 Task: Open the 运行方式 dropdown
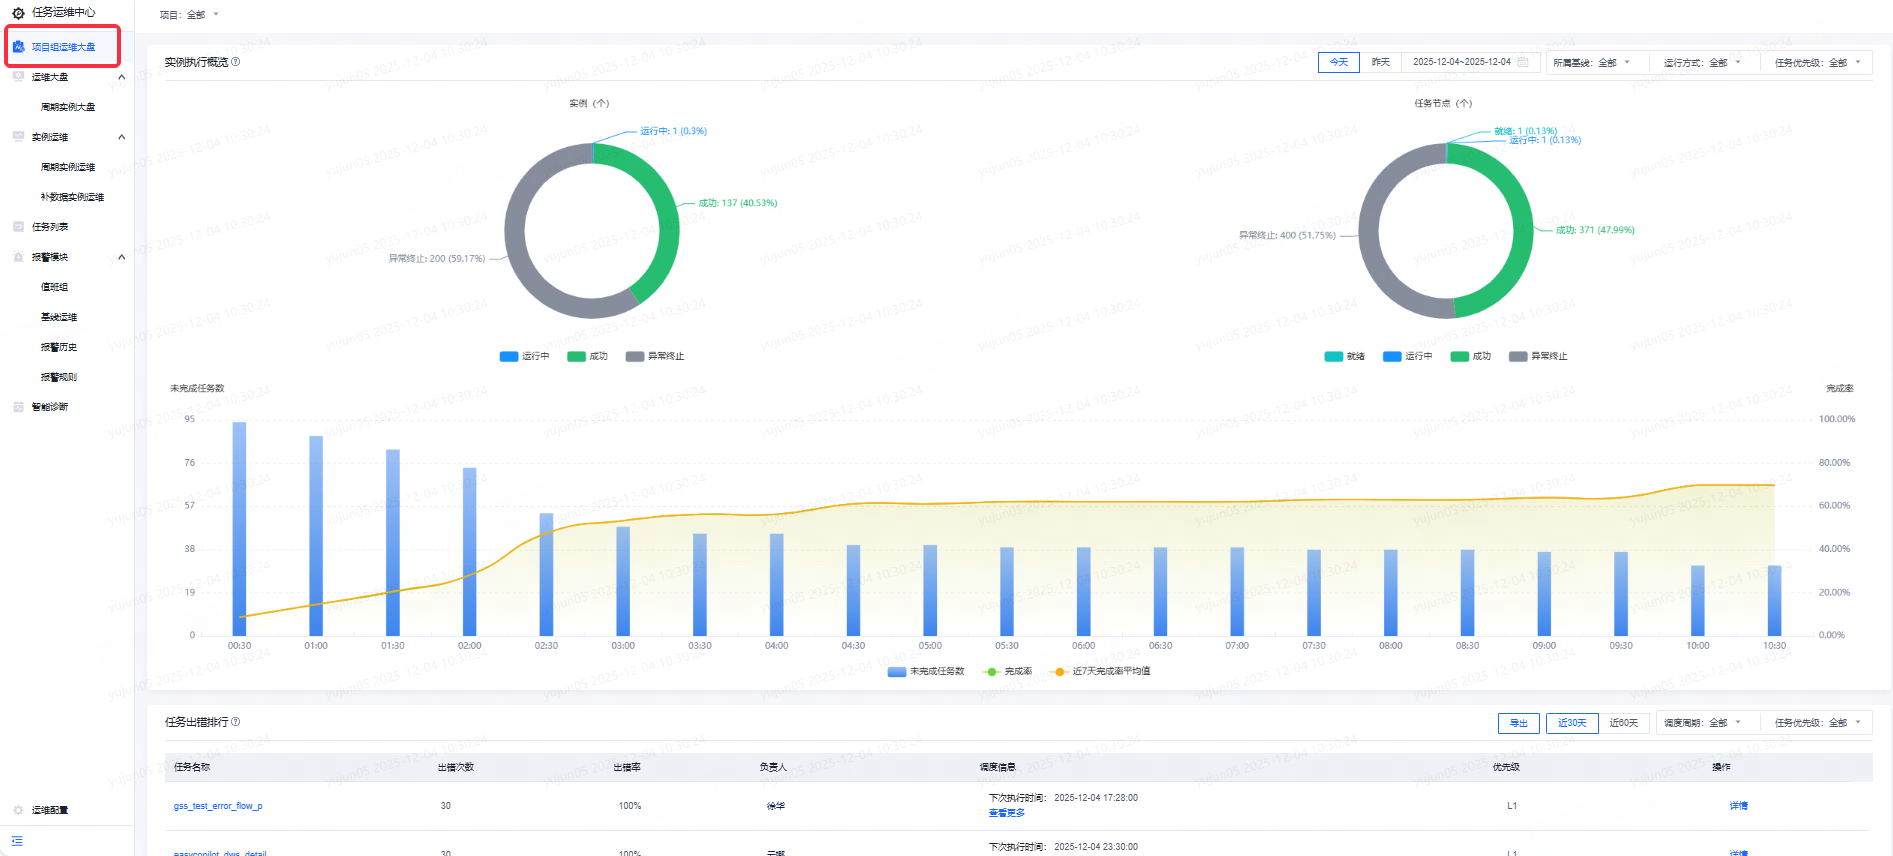[x=1702, y=62]
